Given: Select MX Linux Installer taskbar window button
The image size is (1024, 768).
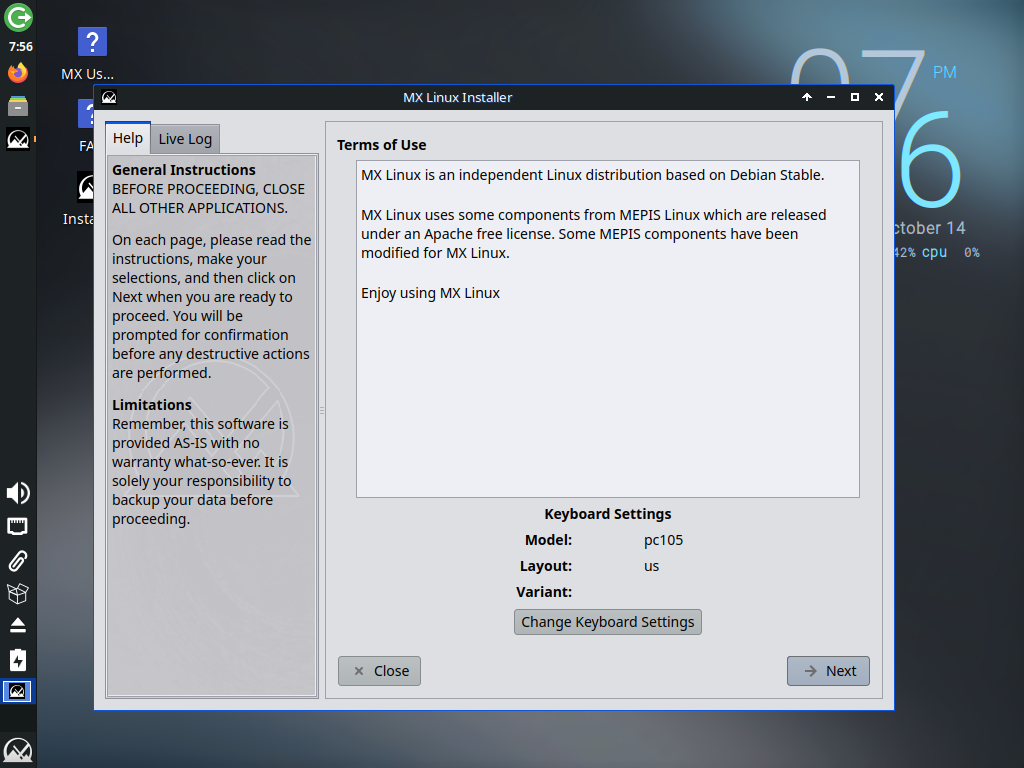Looking at the screenshot, I should point(17,691).
